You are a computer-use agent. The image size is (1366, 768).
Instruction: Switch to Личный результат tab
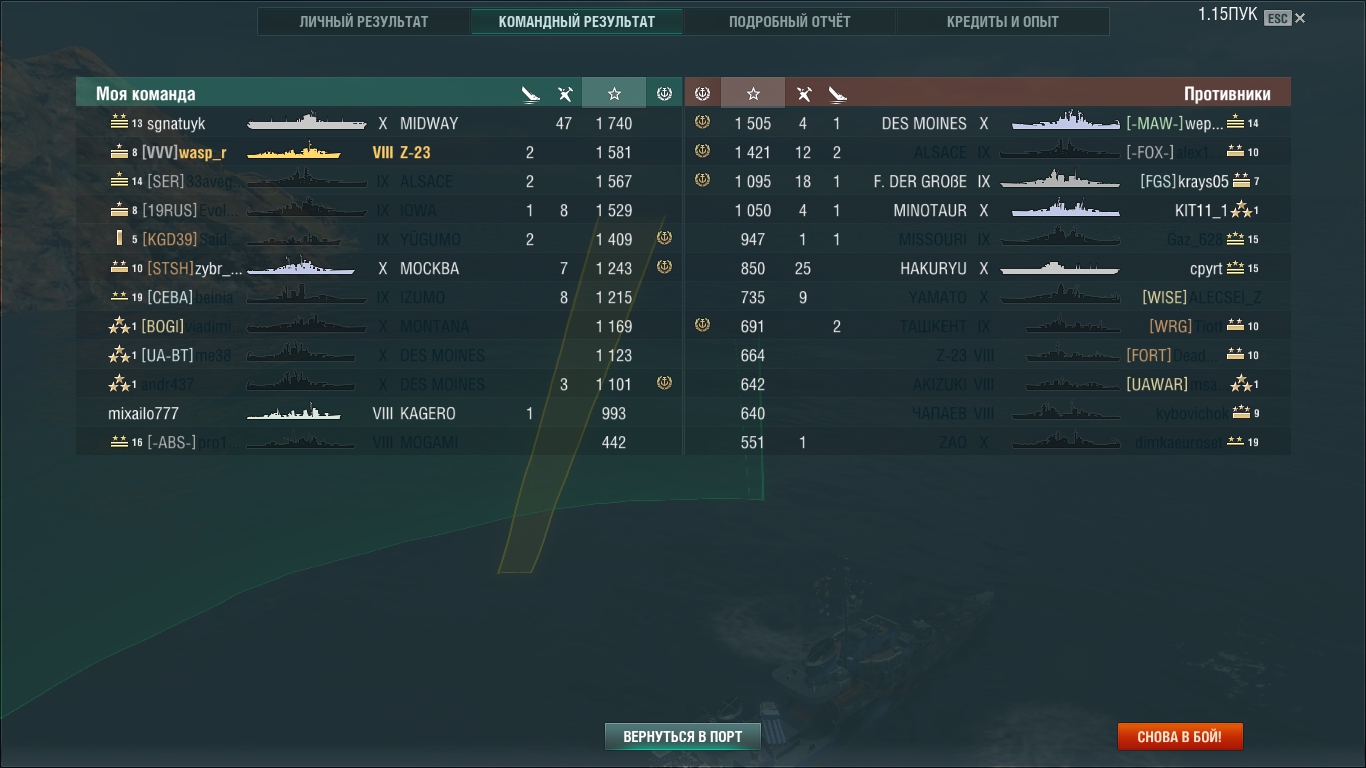pyautogui.click(x=364, y=21)
